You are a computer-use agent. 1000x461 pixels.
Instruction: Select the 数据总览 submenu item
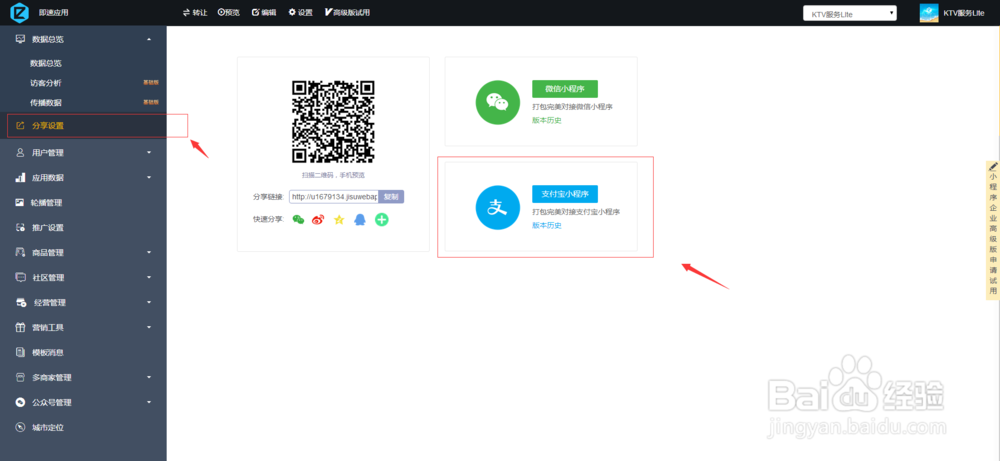46,63
